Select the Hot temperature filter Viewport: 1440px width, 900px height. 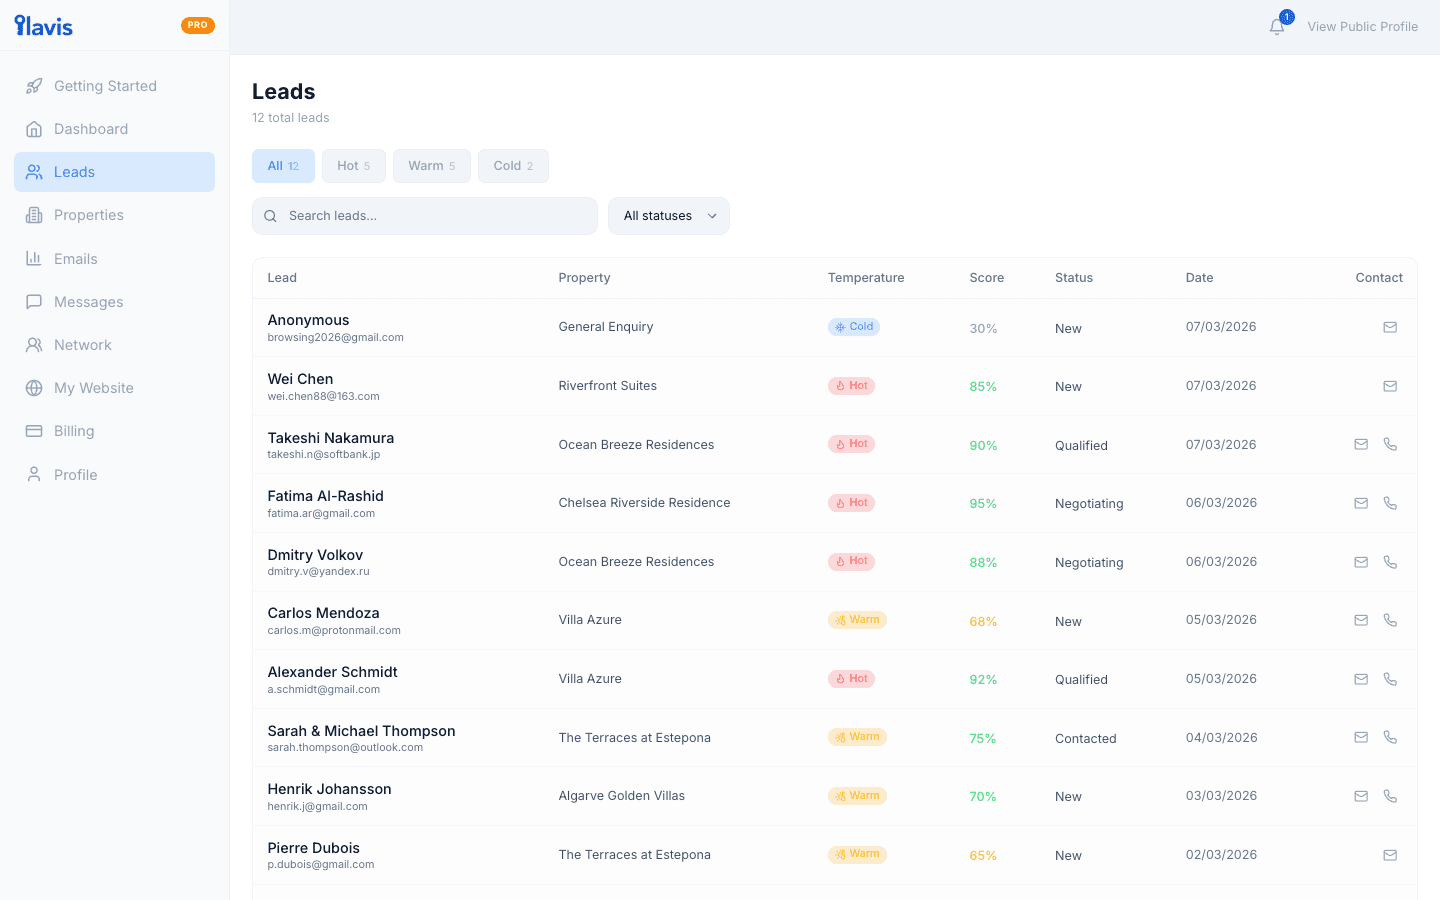click(x=353, y=165)
